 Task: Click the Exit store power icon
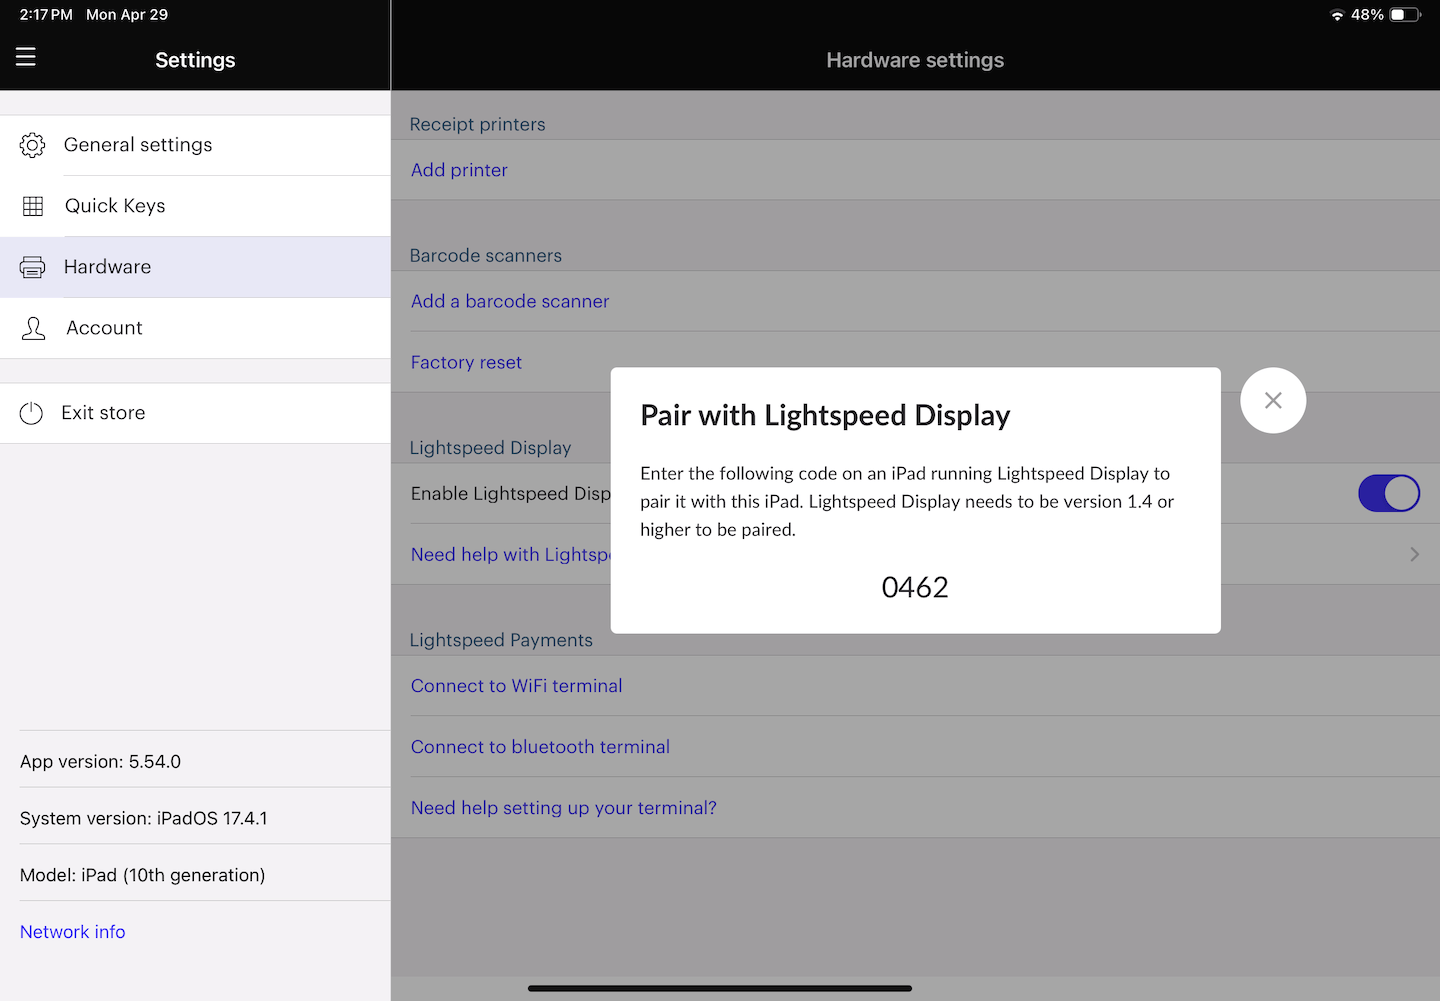tap(31, 412)
